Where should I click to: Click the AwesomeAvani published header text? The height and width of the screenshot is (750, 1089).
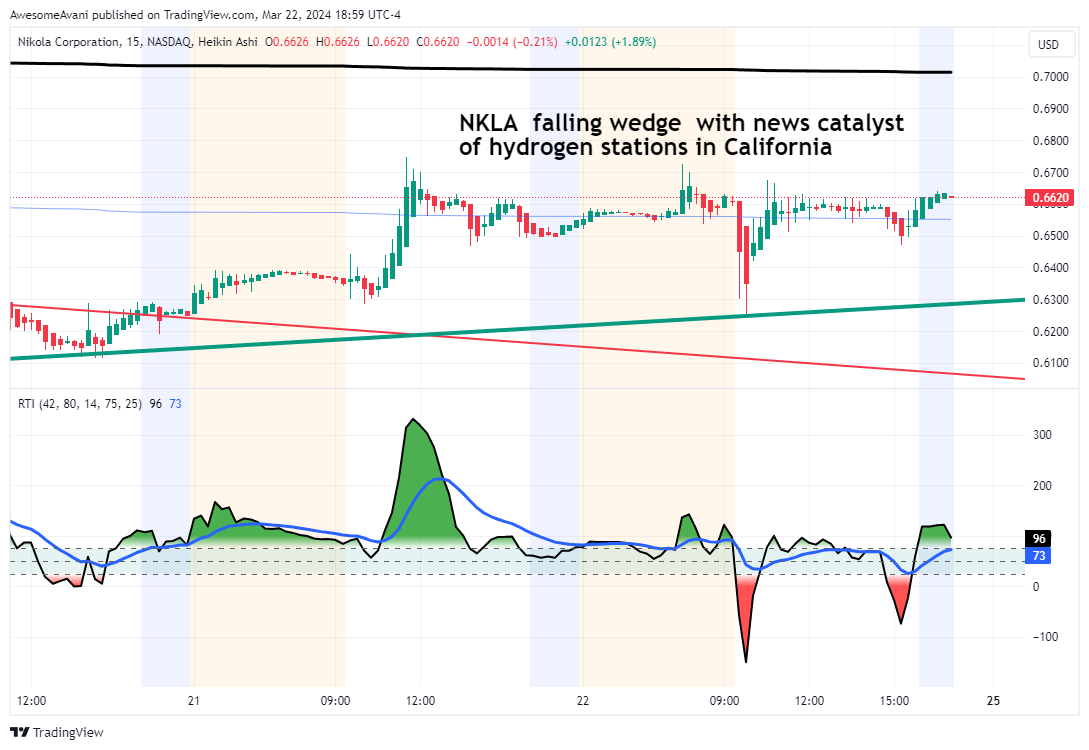click(205, 15)
